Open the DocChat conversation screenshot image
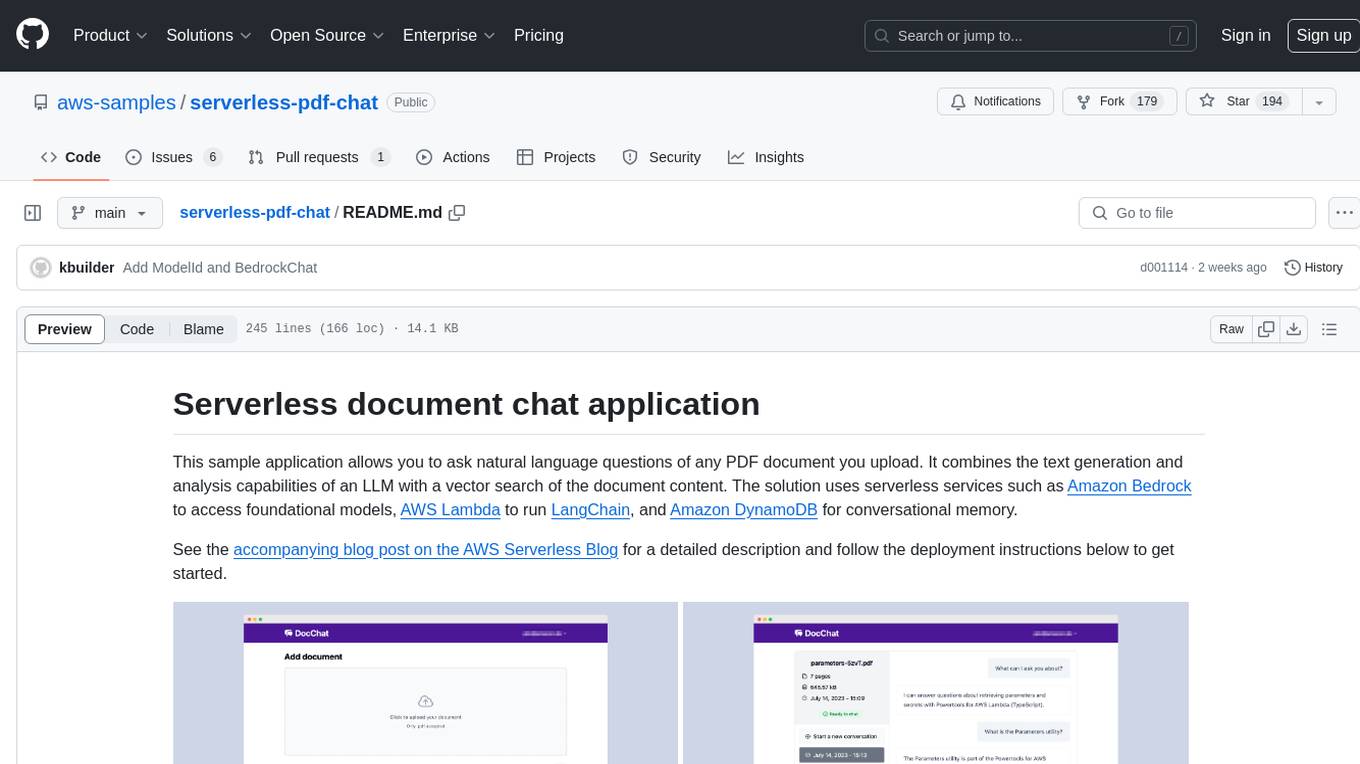This screenshot has width=1360, height=764. click(x=935, y=683)
